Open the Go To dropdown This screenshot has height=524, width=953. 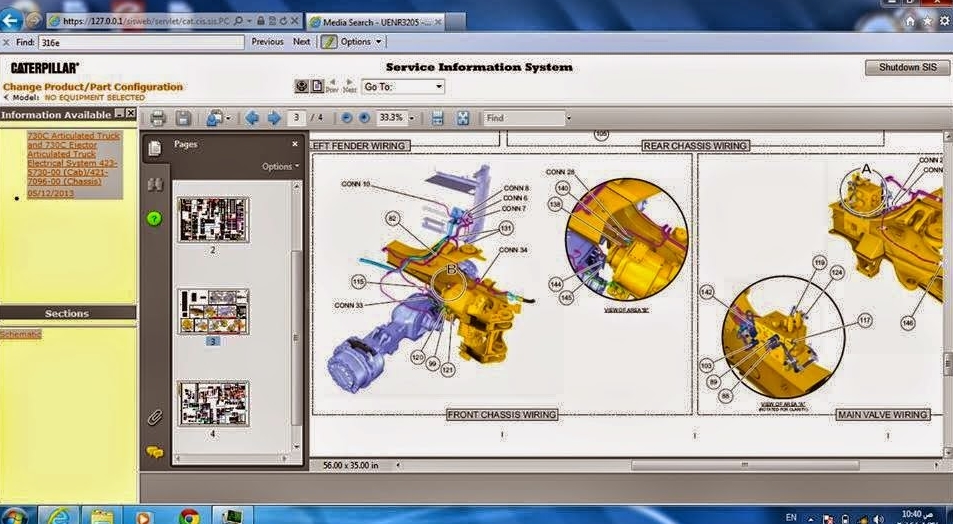point(403,87)
